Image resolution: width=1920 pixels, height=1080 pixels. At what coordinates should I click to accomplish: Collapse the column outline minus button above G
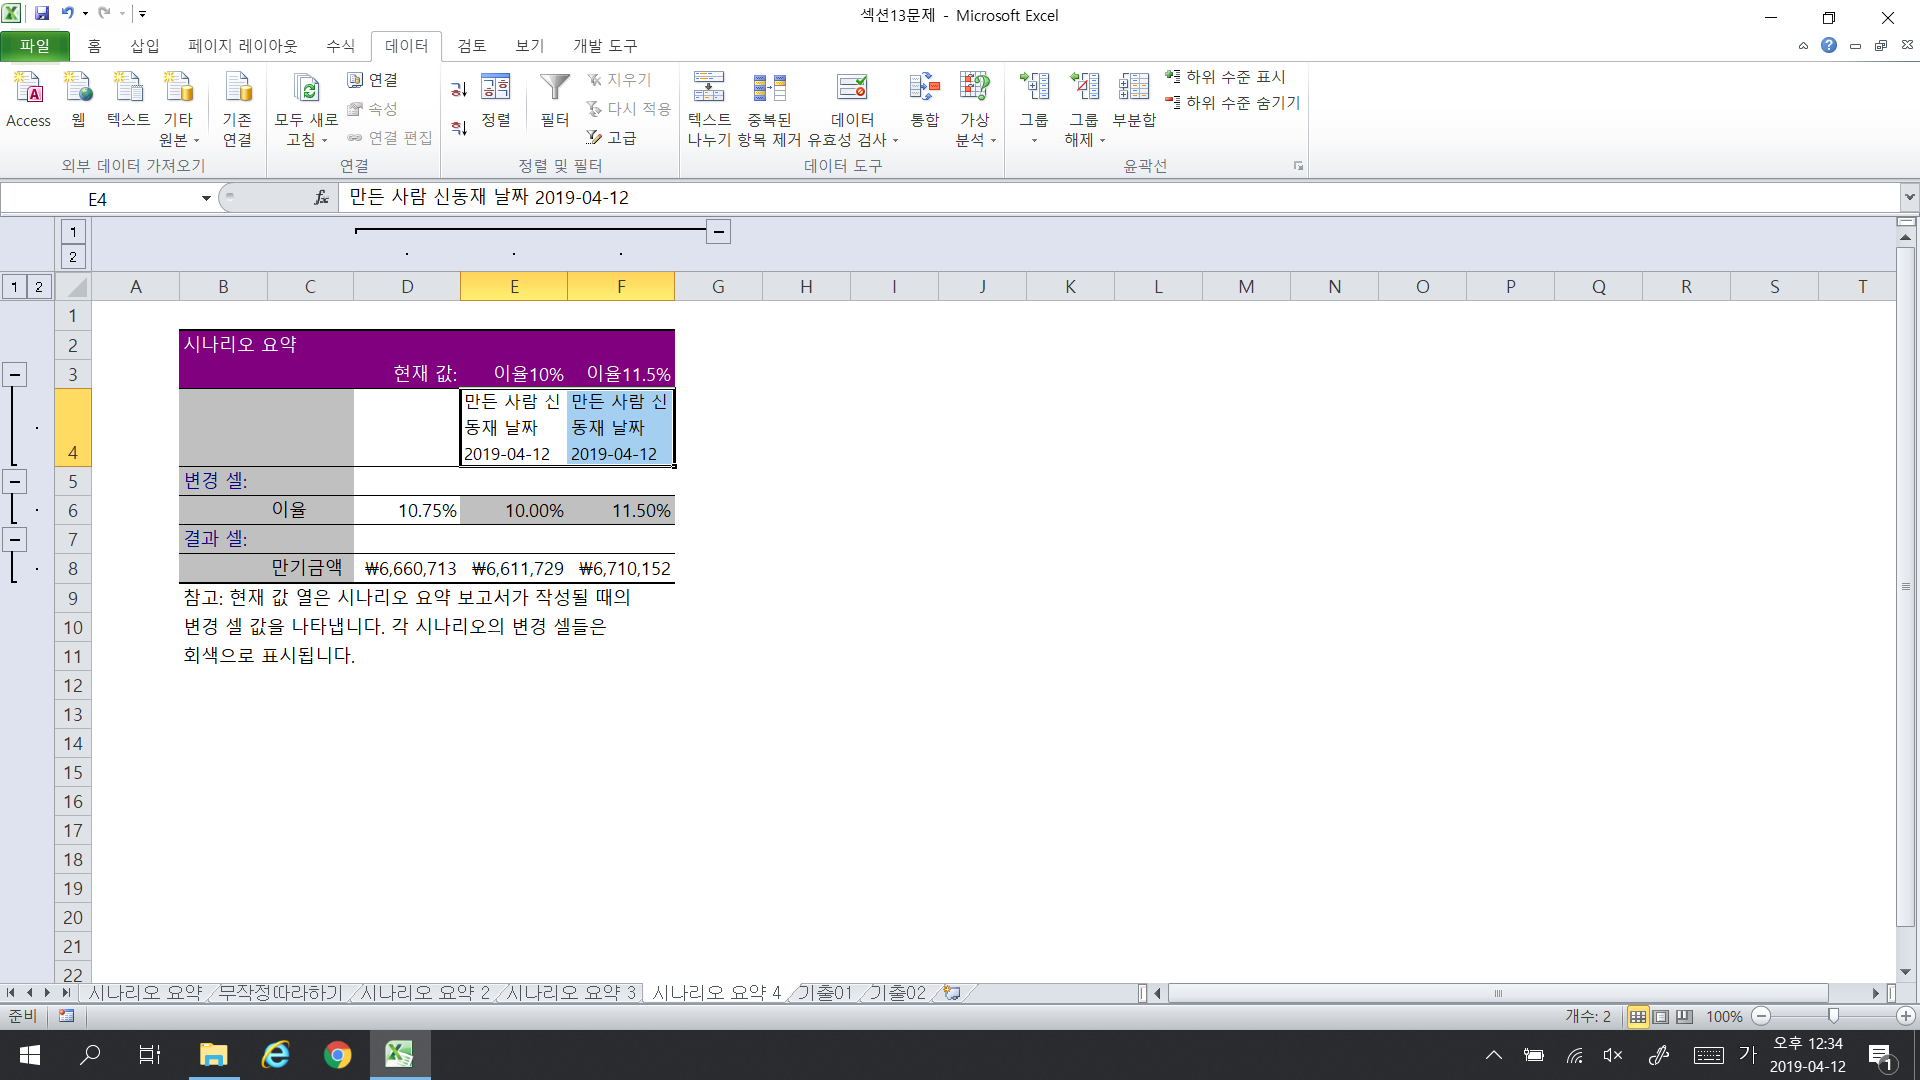(718, 232)
